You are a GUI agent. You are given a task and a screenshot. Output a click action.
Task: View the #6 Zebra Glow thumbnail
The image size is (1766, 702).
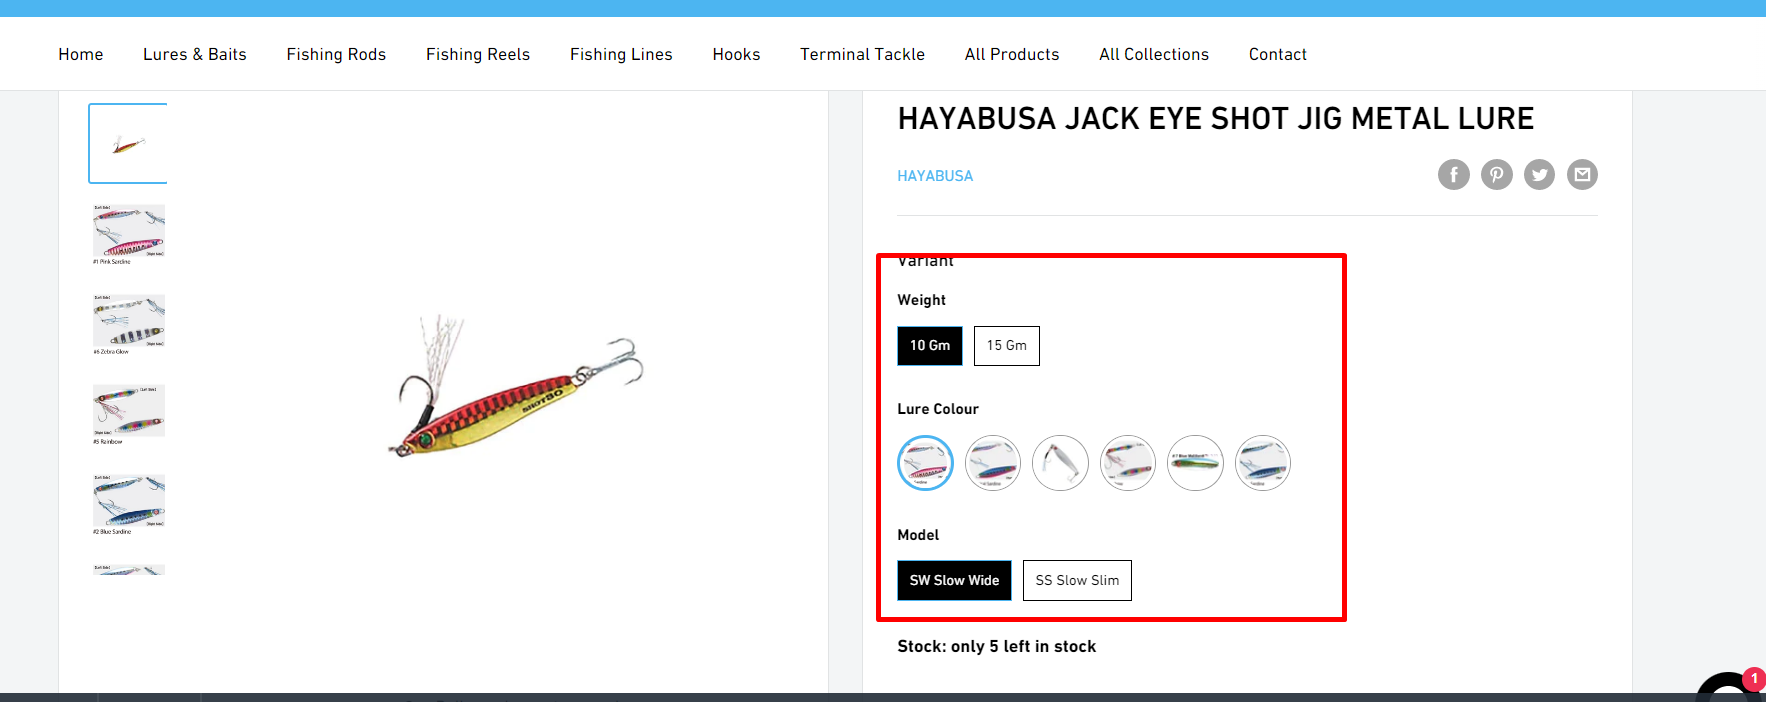[x=129, y=324]
